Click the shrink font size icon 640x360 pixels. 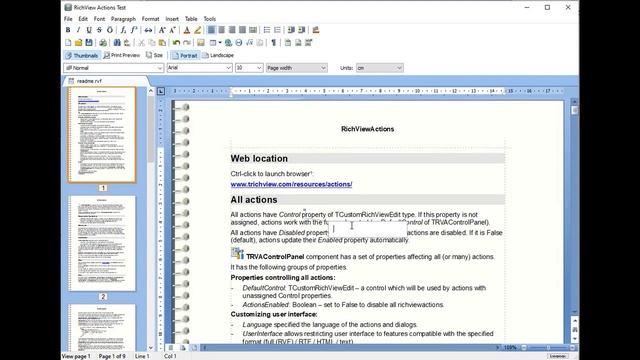[173, 30]
